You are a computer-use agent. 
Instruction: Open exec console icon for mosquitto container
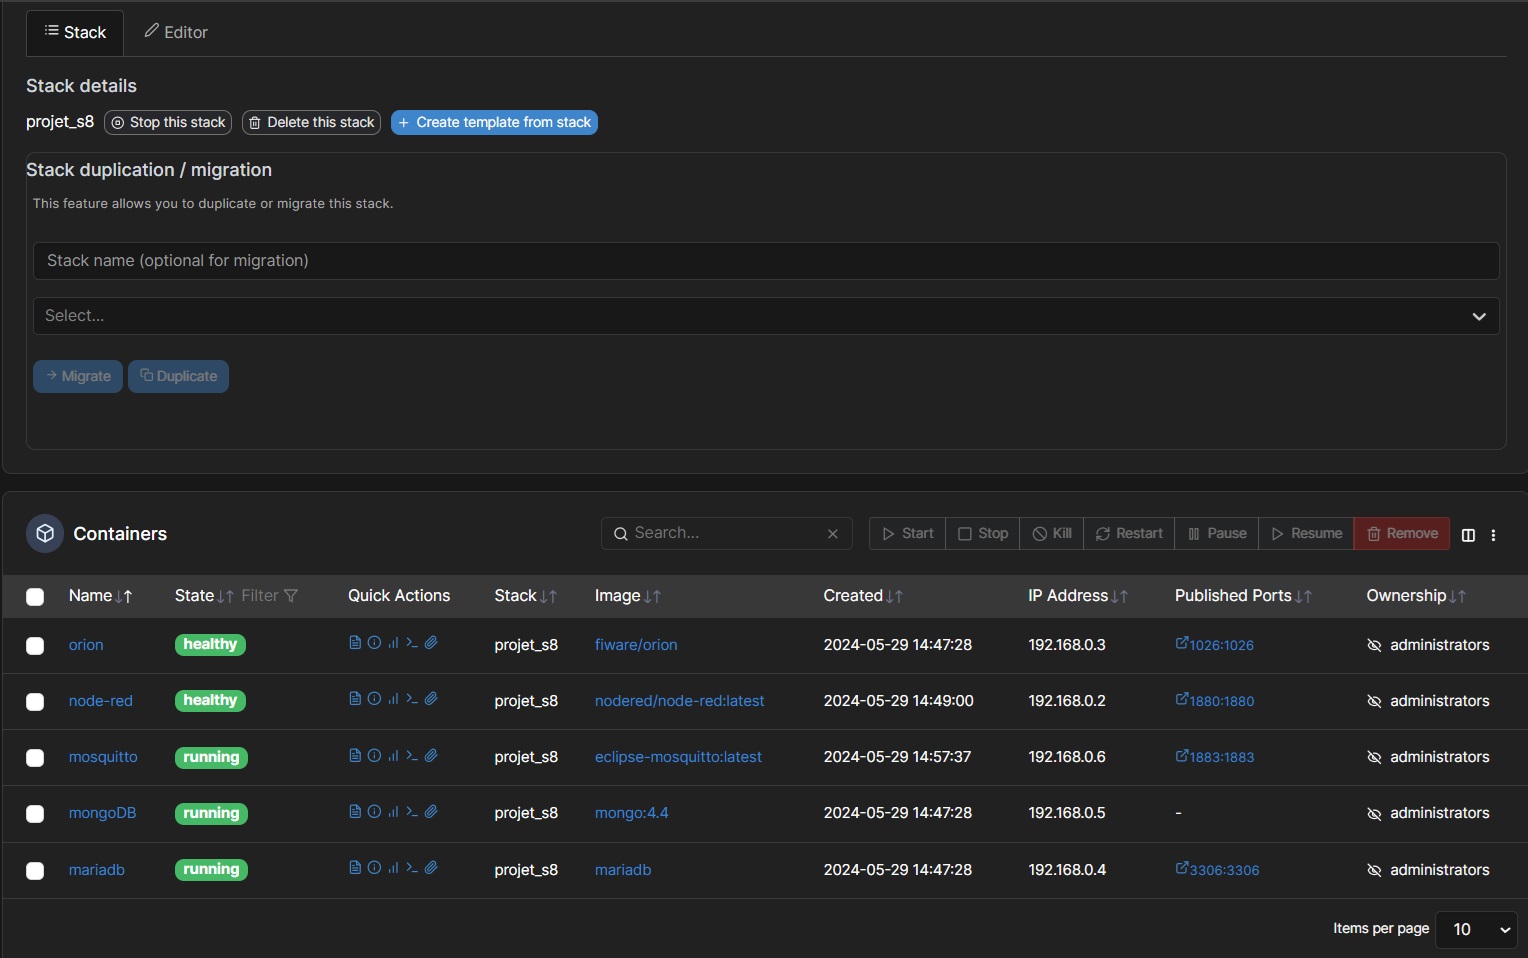[x=412, y=756]
